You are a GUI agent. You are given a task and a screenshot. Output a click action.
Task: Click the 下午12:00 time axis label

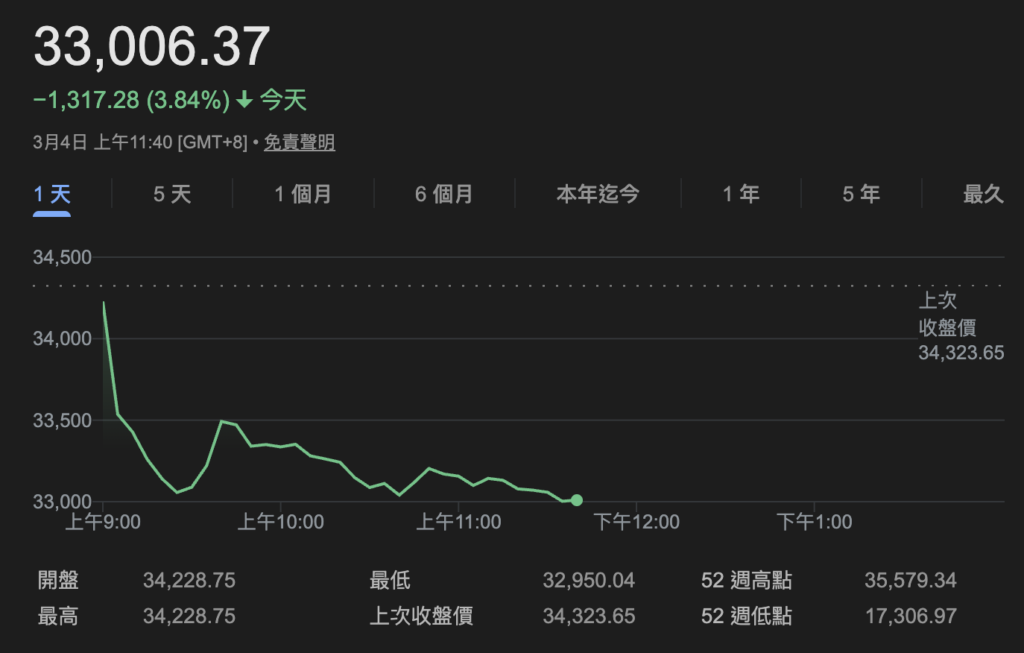636,522
